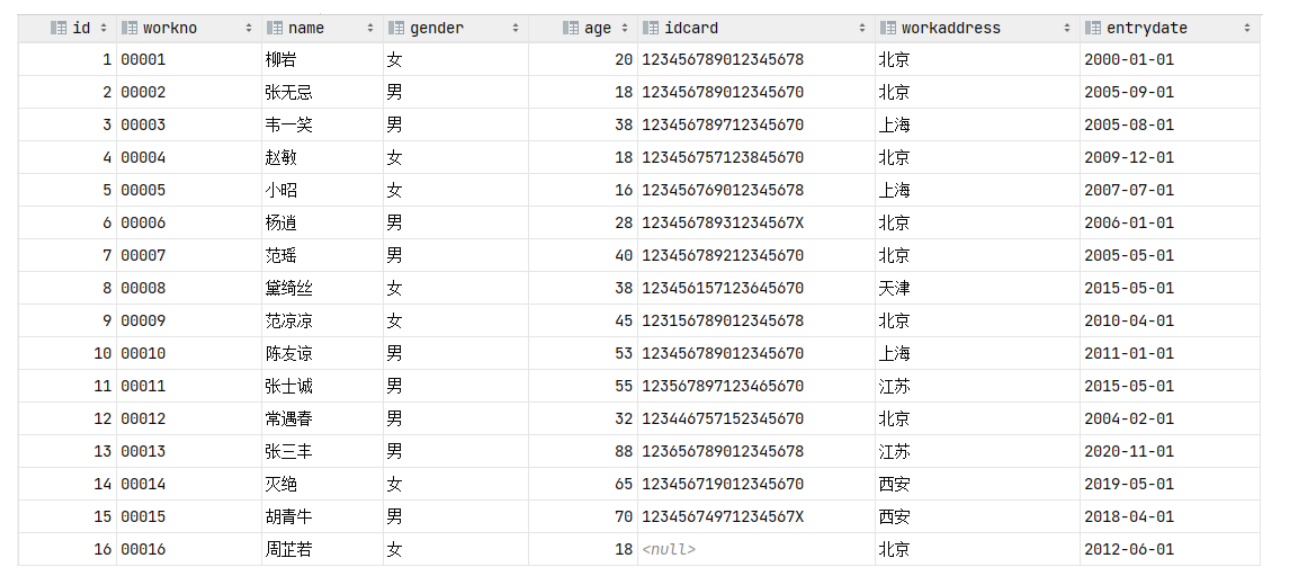This screenshot has height=583, width=1301.
Task: Select the name cell 小昭
Action: point(322,190)
